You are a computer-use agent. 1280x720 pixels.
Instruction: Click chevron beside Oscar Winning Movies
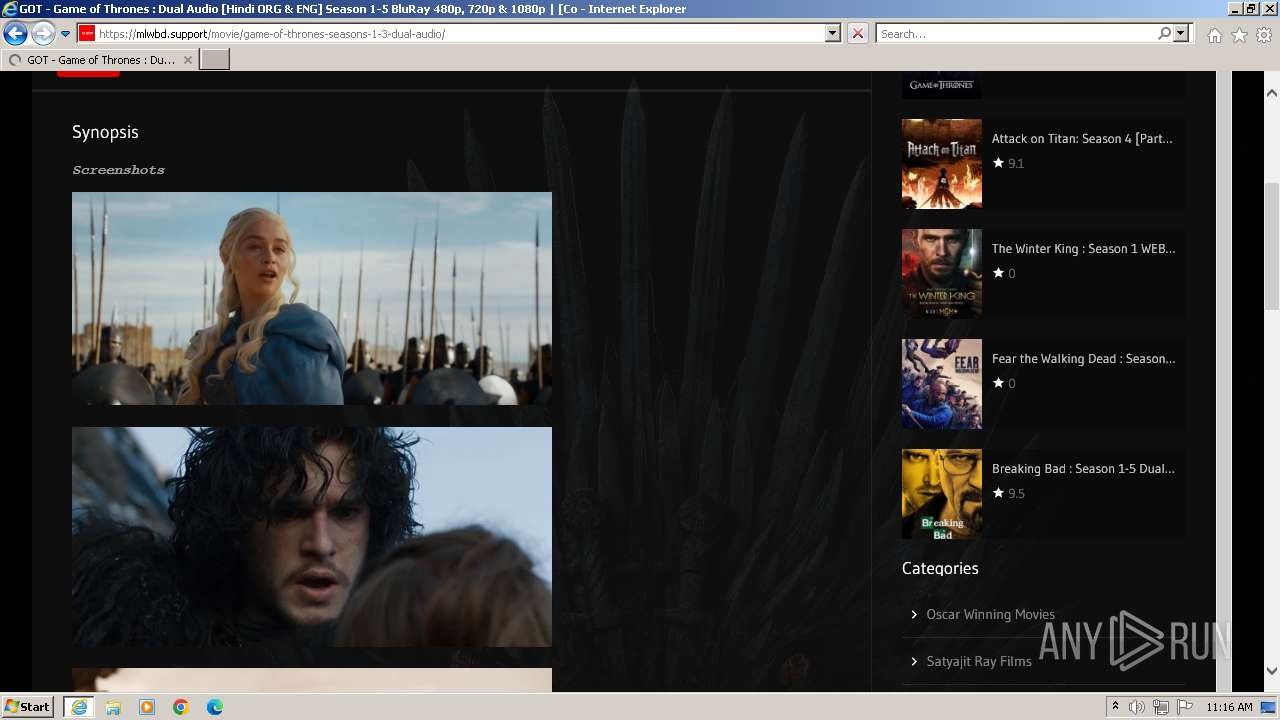click(x=914, y=615)
